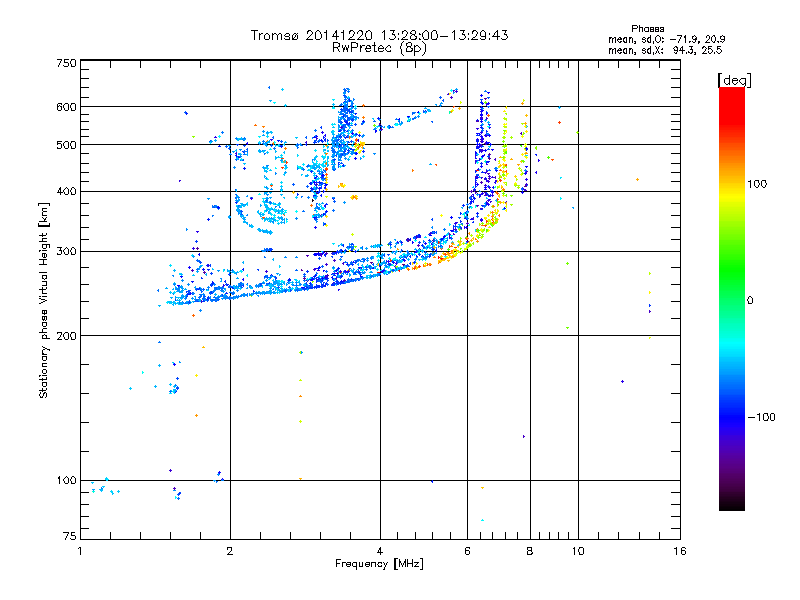Click the '400' height tick label
This screenshot has height=600, width=800.
pyautogui.click(x=67, y=192)
